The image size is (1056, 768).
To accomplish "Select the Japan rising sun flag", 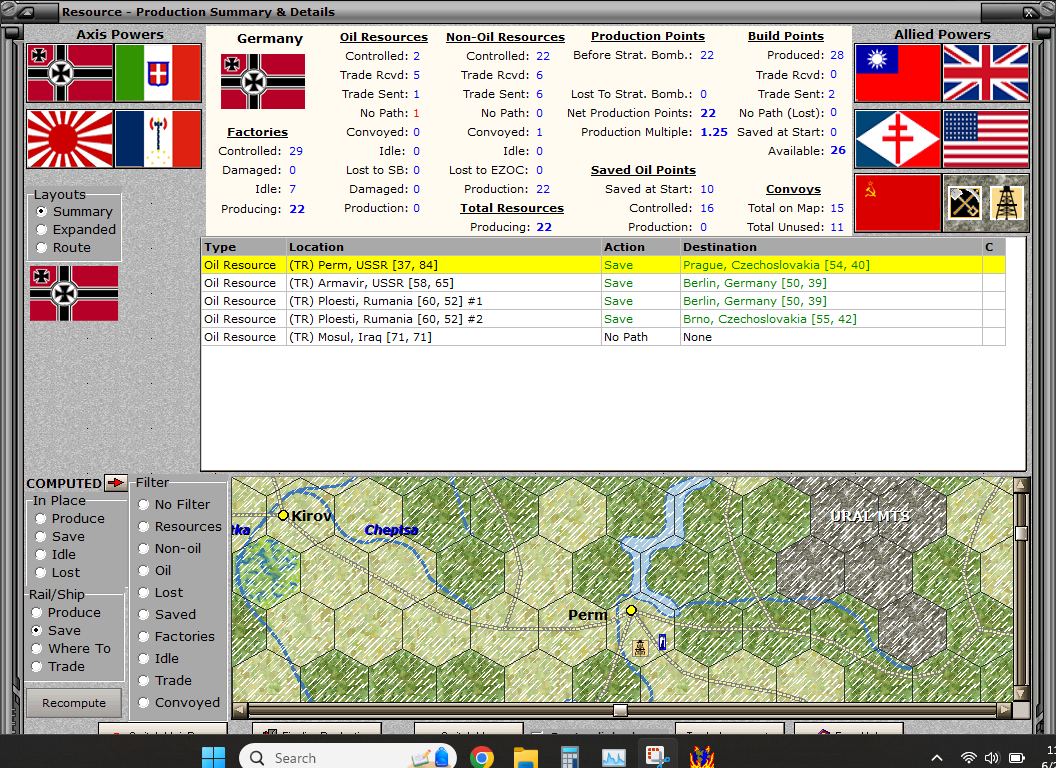I will coord(70,139).
